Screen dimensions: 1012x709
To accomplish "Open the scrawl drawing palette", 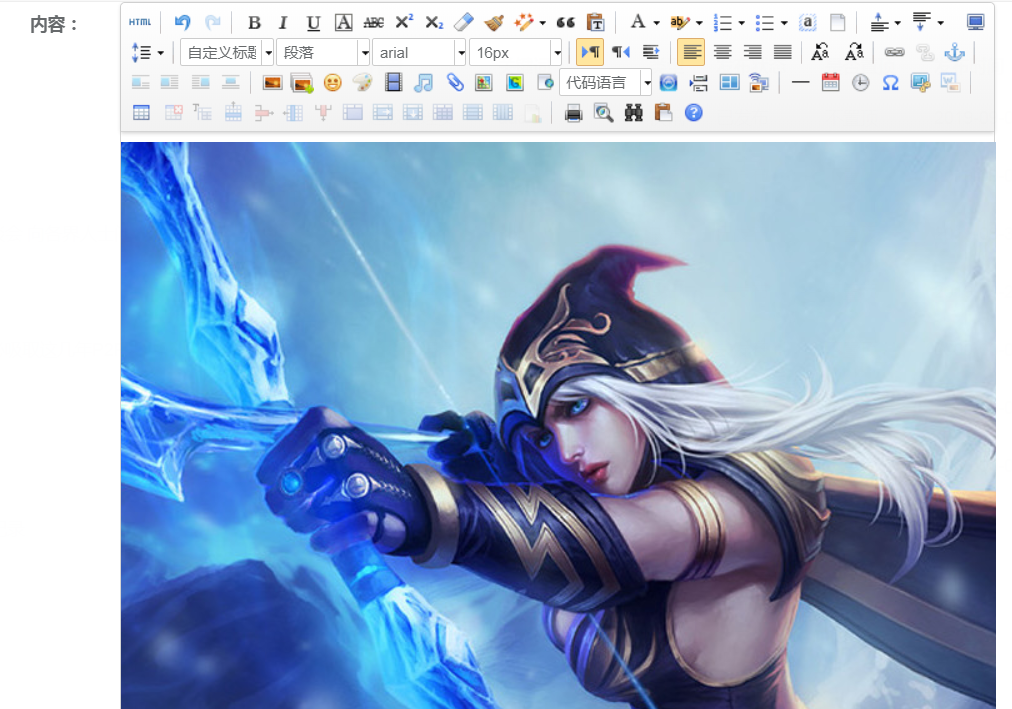I will (x=363, y=83).
